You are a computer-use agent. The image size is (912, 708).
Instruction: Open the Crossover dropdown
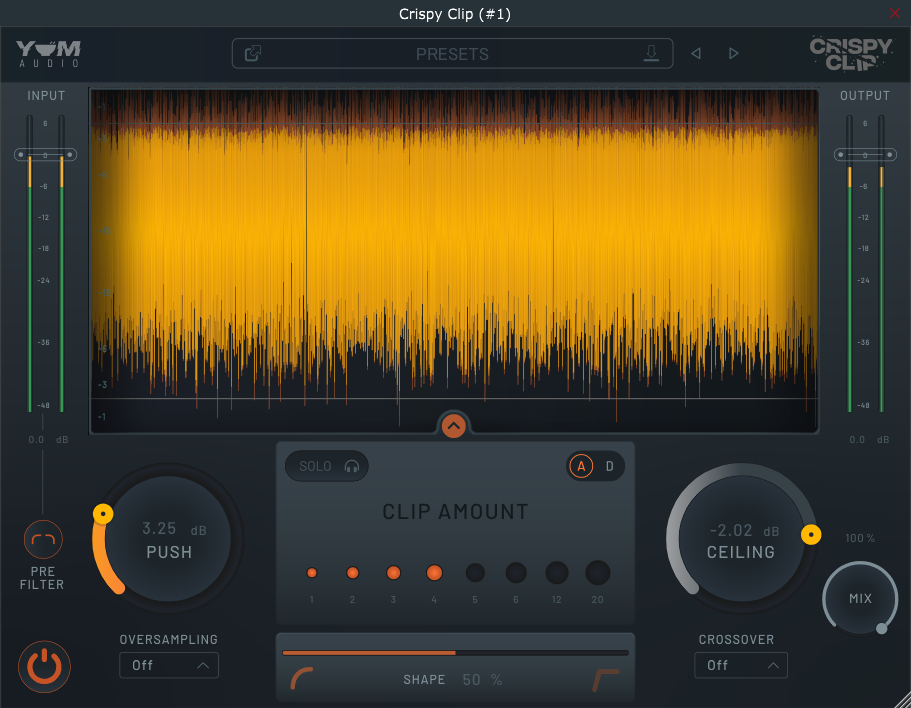tap(740, 665)
